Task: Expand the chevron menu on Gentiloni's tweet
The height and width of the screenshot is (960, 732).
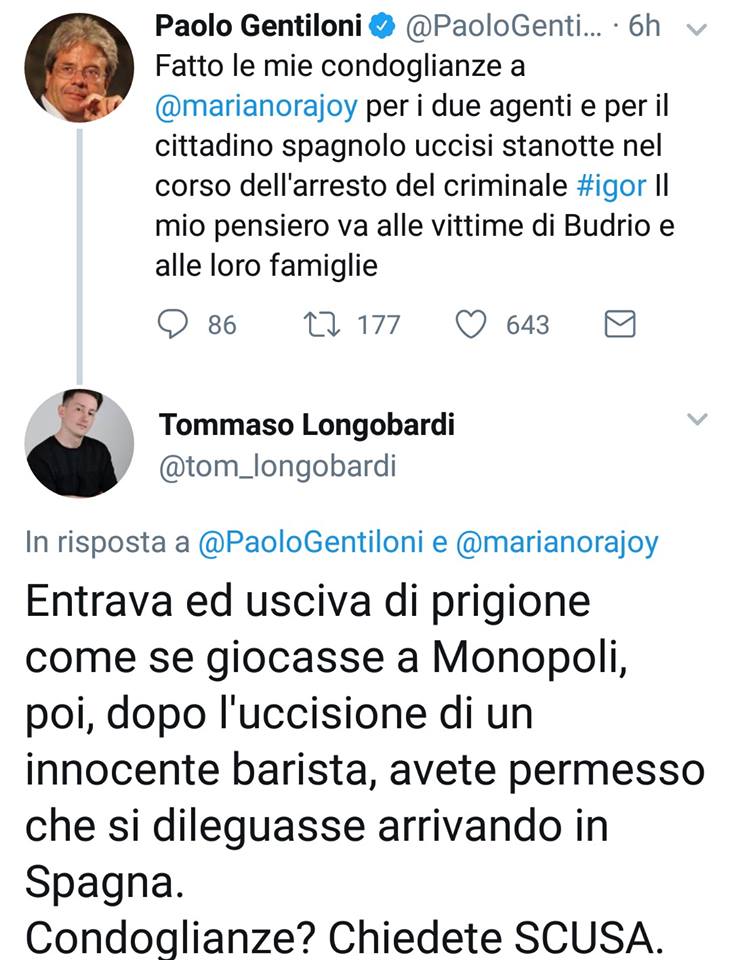Action: tap(700, 29)
